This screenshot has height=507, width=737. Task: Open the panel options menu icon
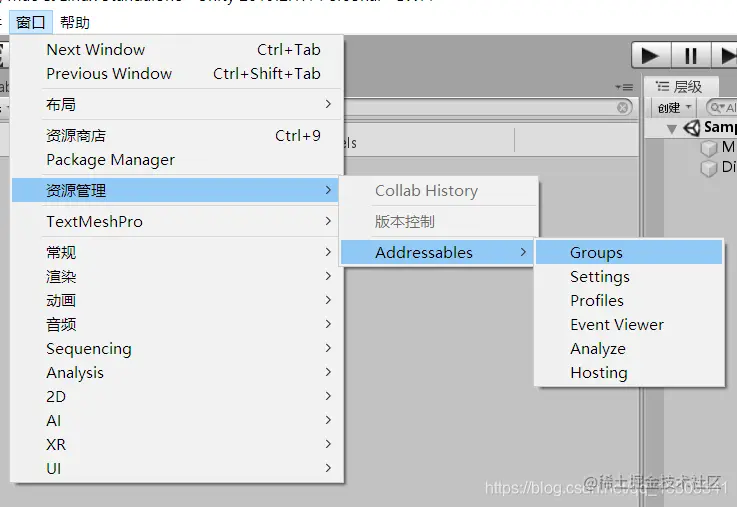pyautogui.click(x=624, y=87)
